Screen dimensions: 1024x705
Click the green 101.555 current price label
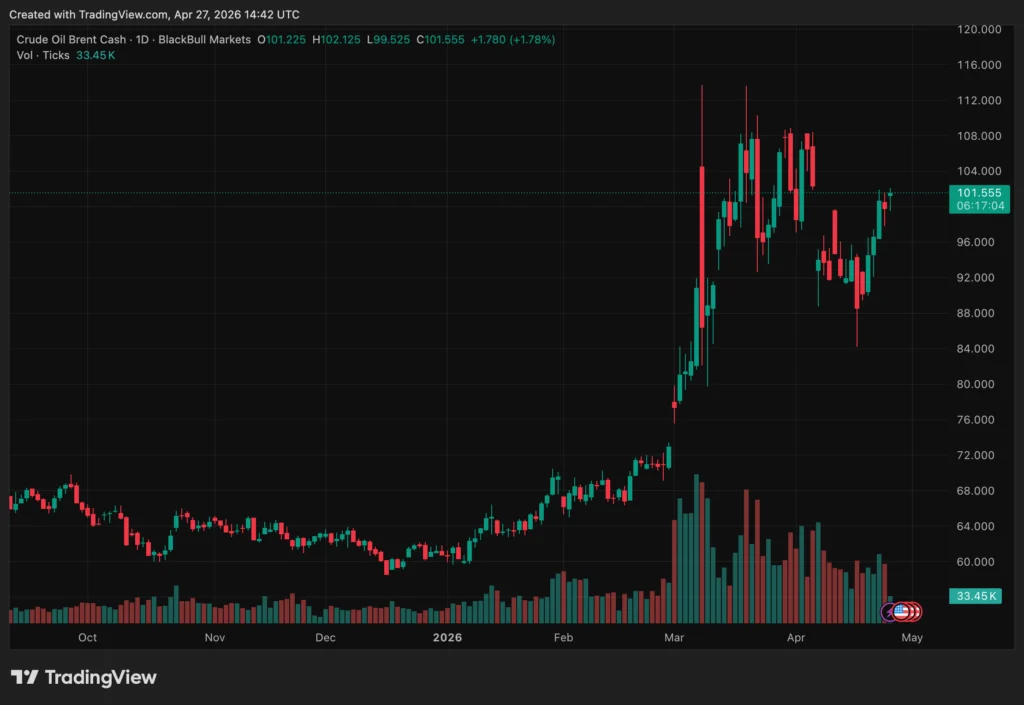978,192
